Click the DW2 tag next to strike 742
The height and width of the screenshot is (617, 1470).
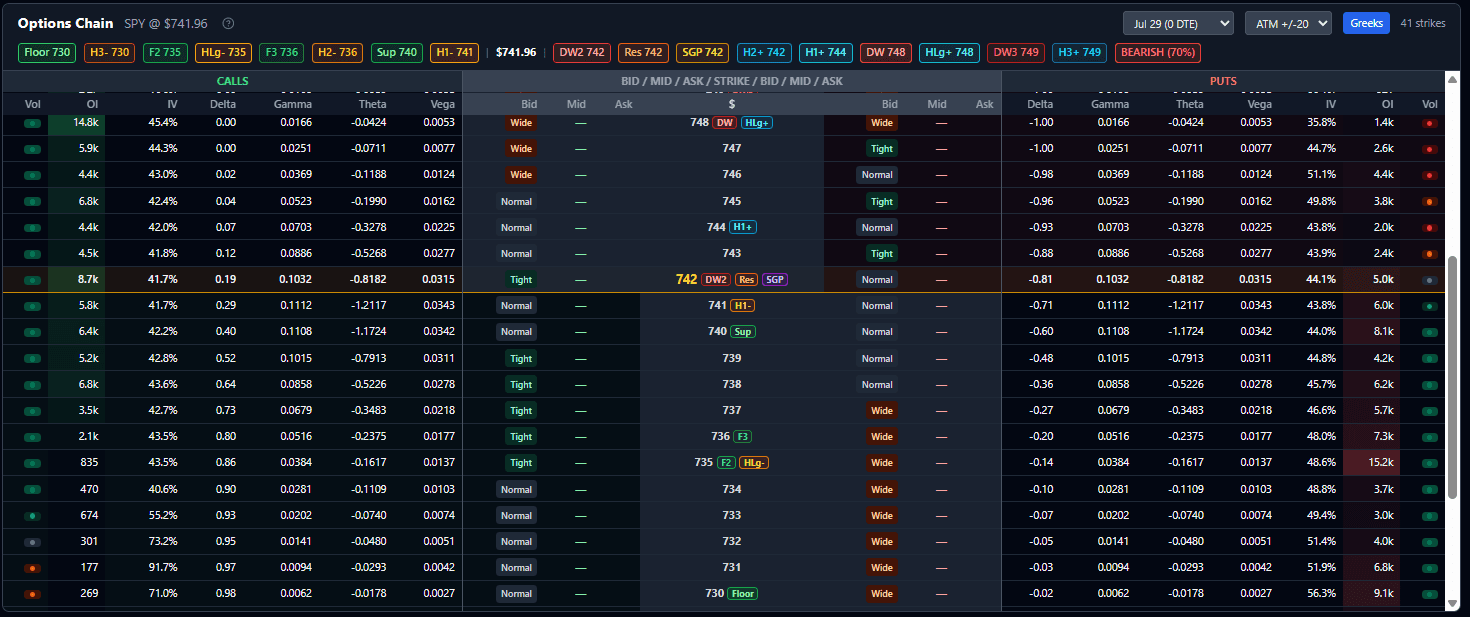(716, 280)
